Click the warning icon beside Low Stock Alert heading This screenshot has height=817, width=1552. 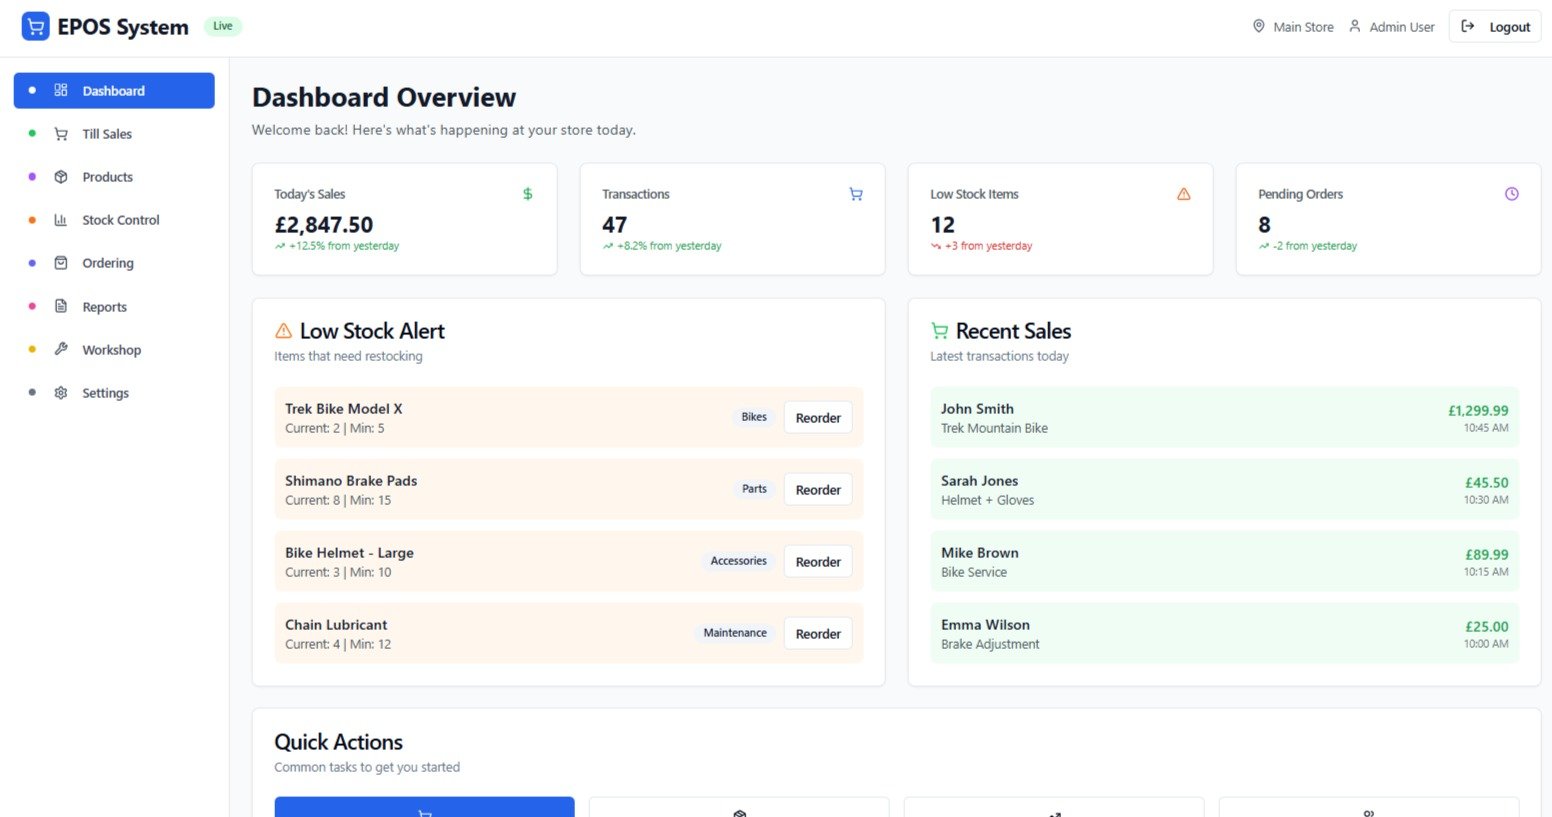[284, 331]
